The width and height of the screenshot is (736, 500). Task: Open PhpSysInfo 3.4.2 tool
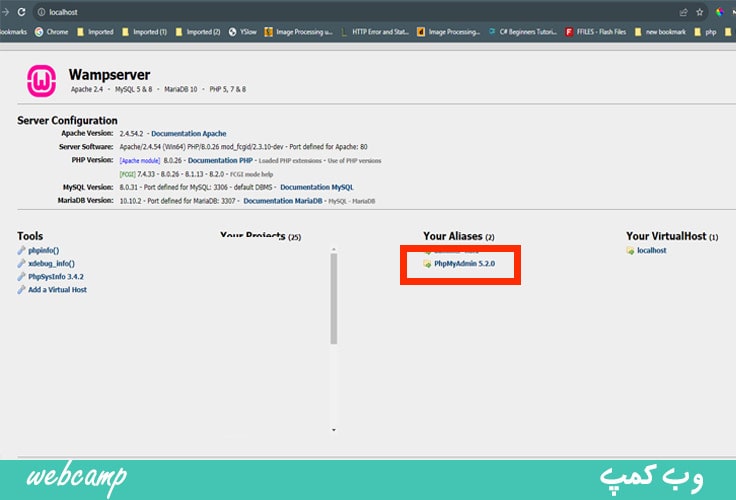tap(56, 277)
